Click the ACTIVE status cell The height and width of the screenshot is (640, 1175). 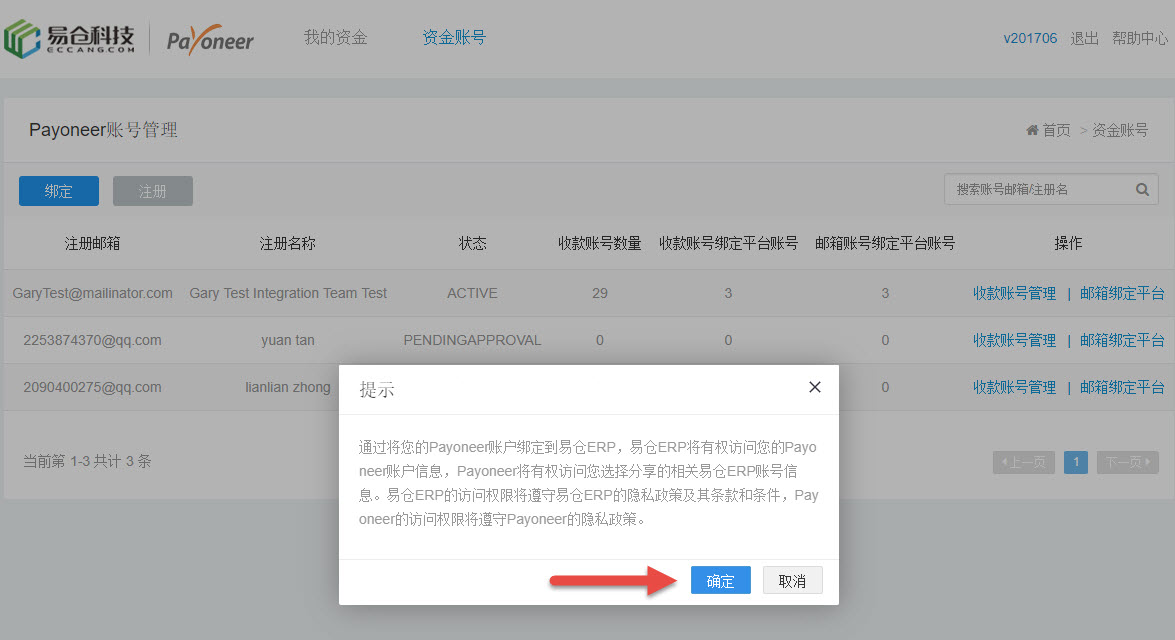tap(472, 293)
